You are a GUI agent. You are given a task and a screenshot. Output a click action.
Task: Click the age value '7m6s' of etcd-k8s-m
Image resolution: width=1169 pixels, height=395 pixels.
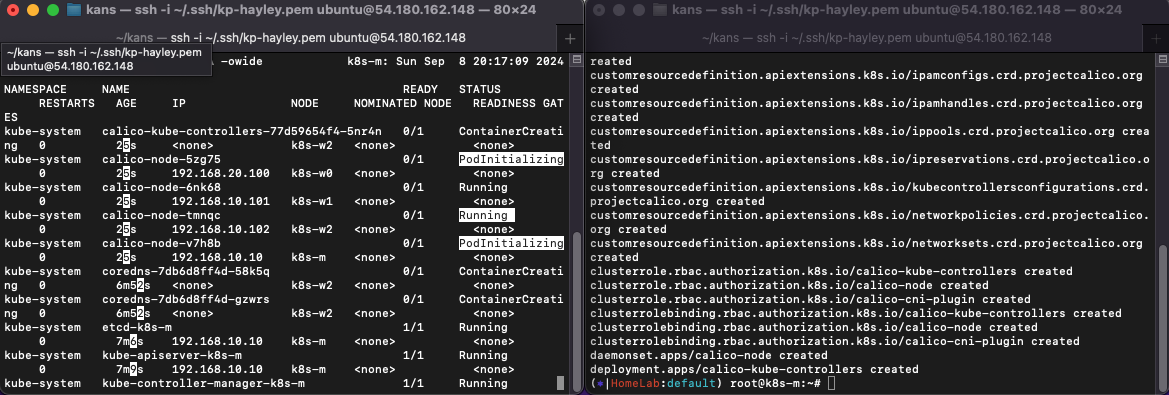(130, 341)
